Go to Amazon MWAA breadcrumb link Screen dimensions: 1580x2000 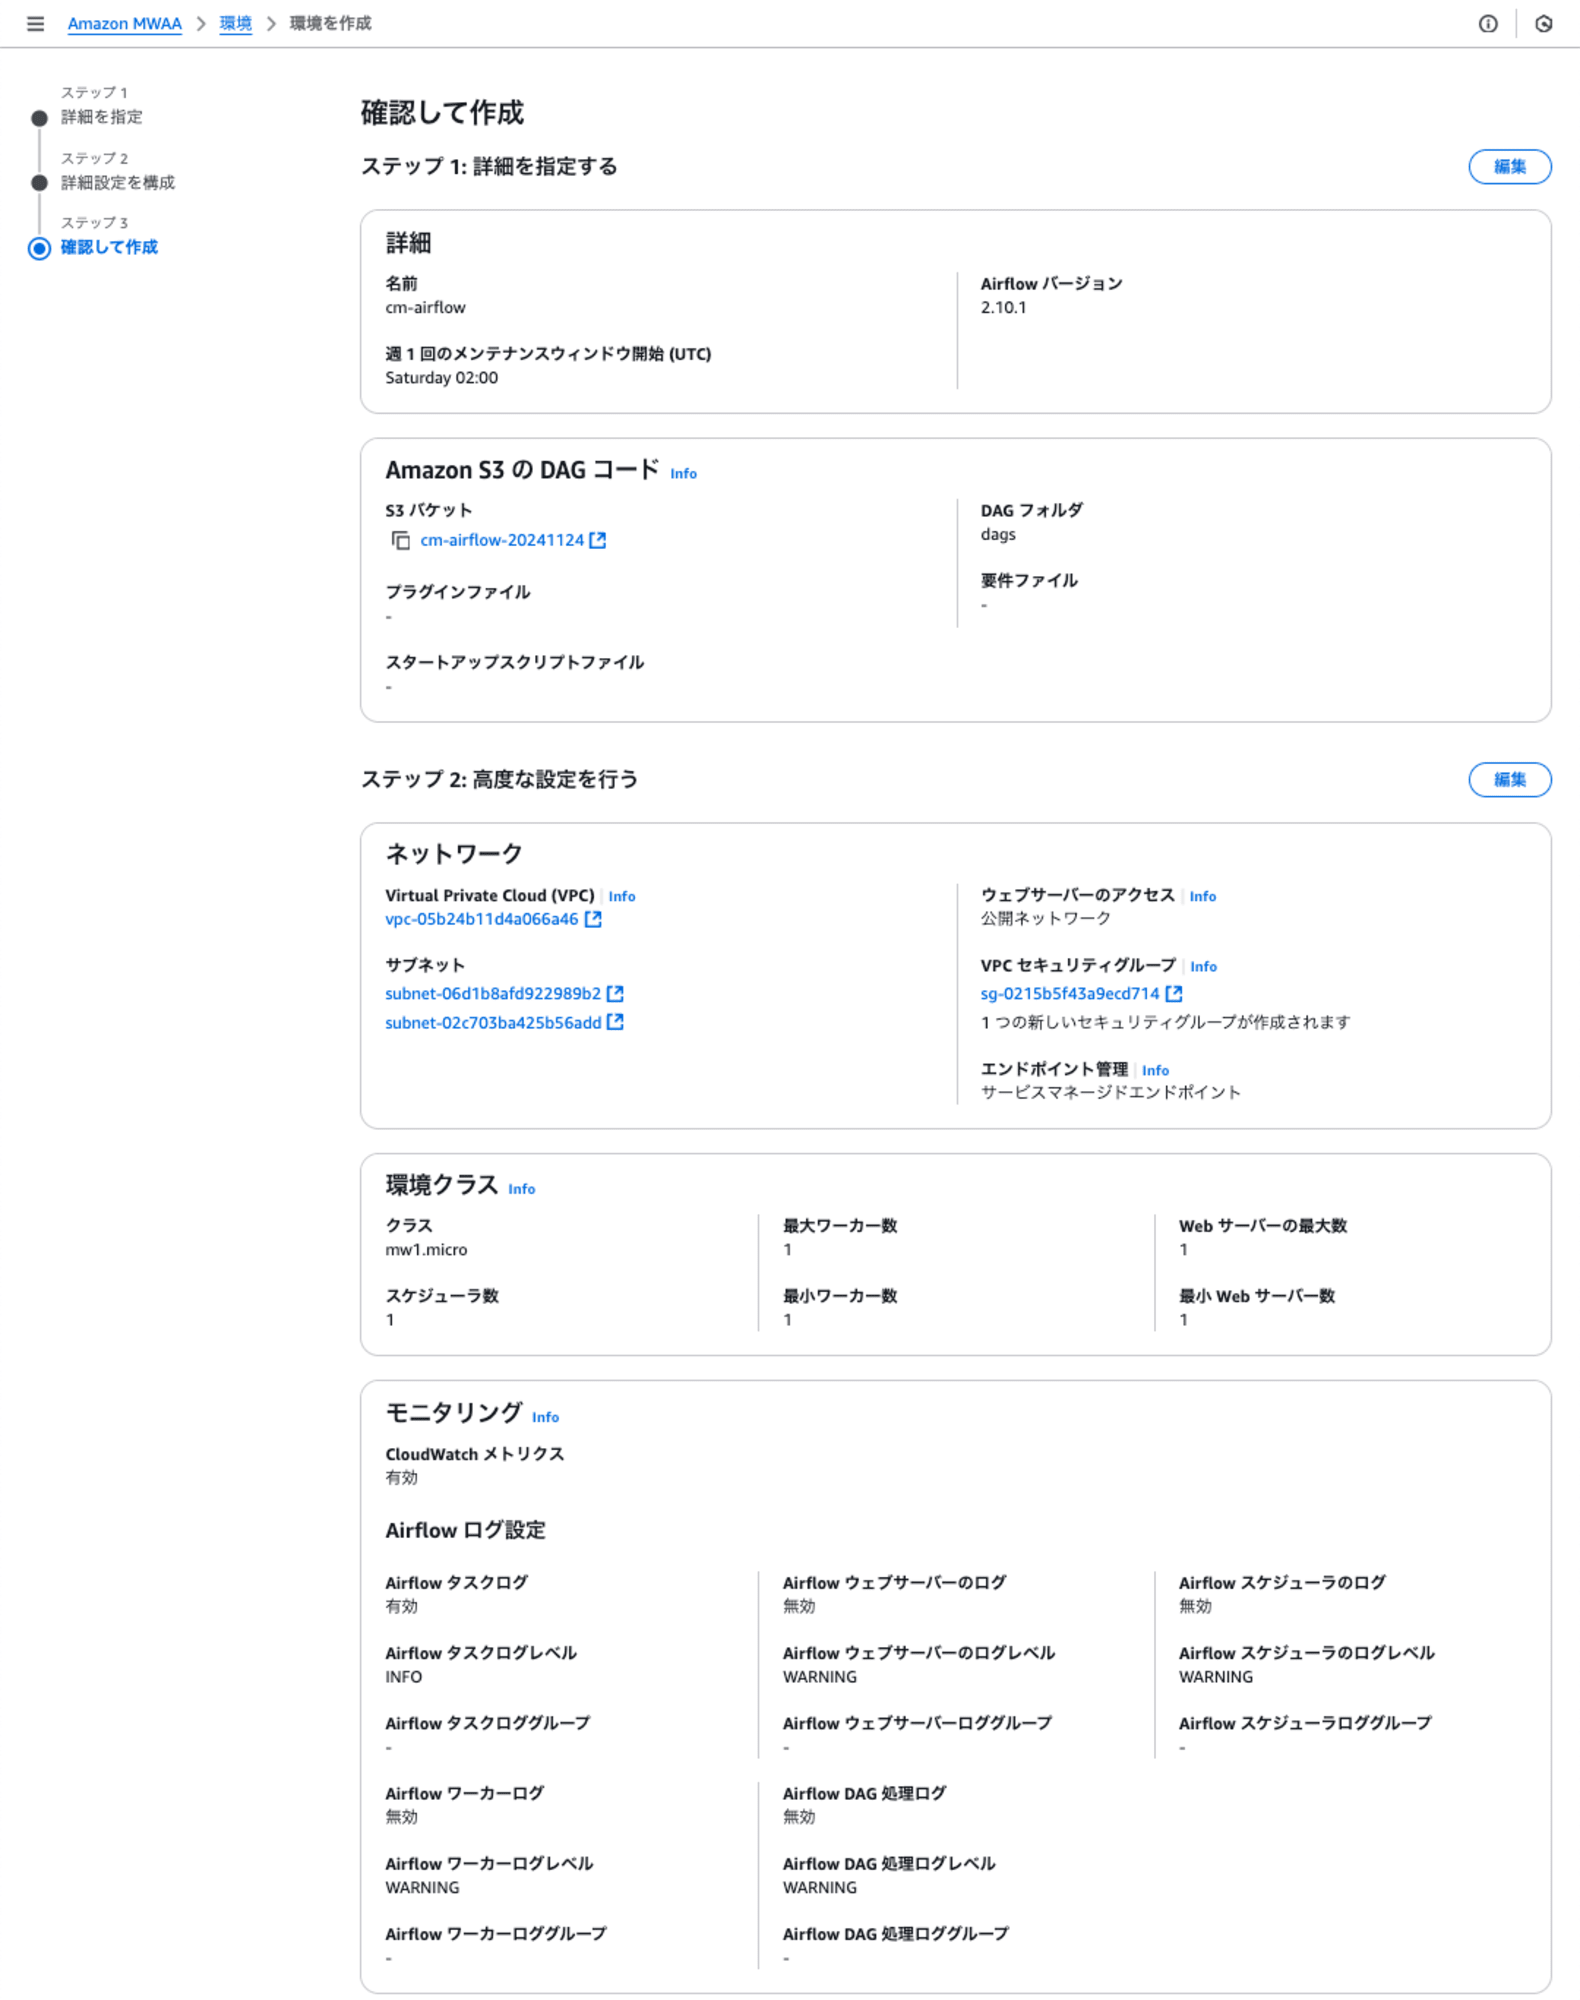(125, 23)
